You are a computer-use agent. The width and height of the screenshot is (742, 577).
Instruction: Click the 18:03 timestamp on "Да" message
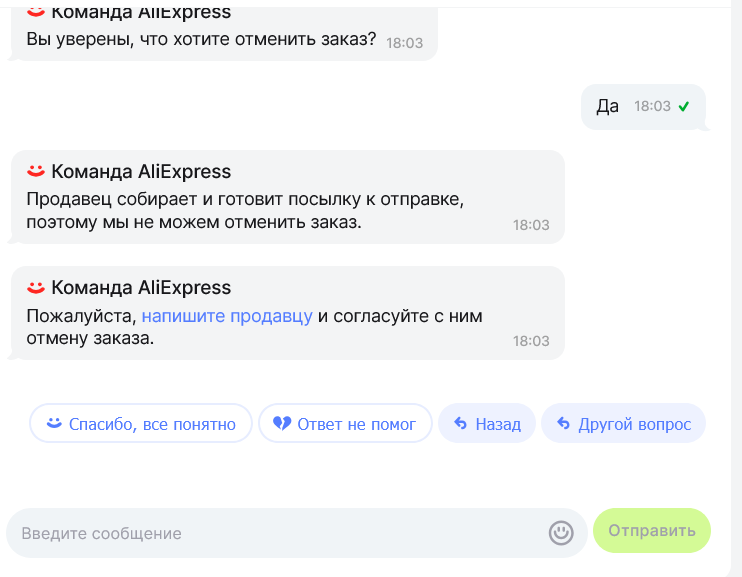pos(652,106)
